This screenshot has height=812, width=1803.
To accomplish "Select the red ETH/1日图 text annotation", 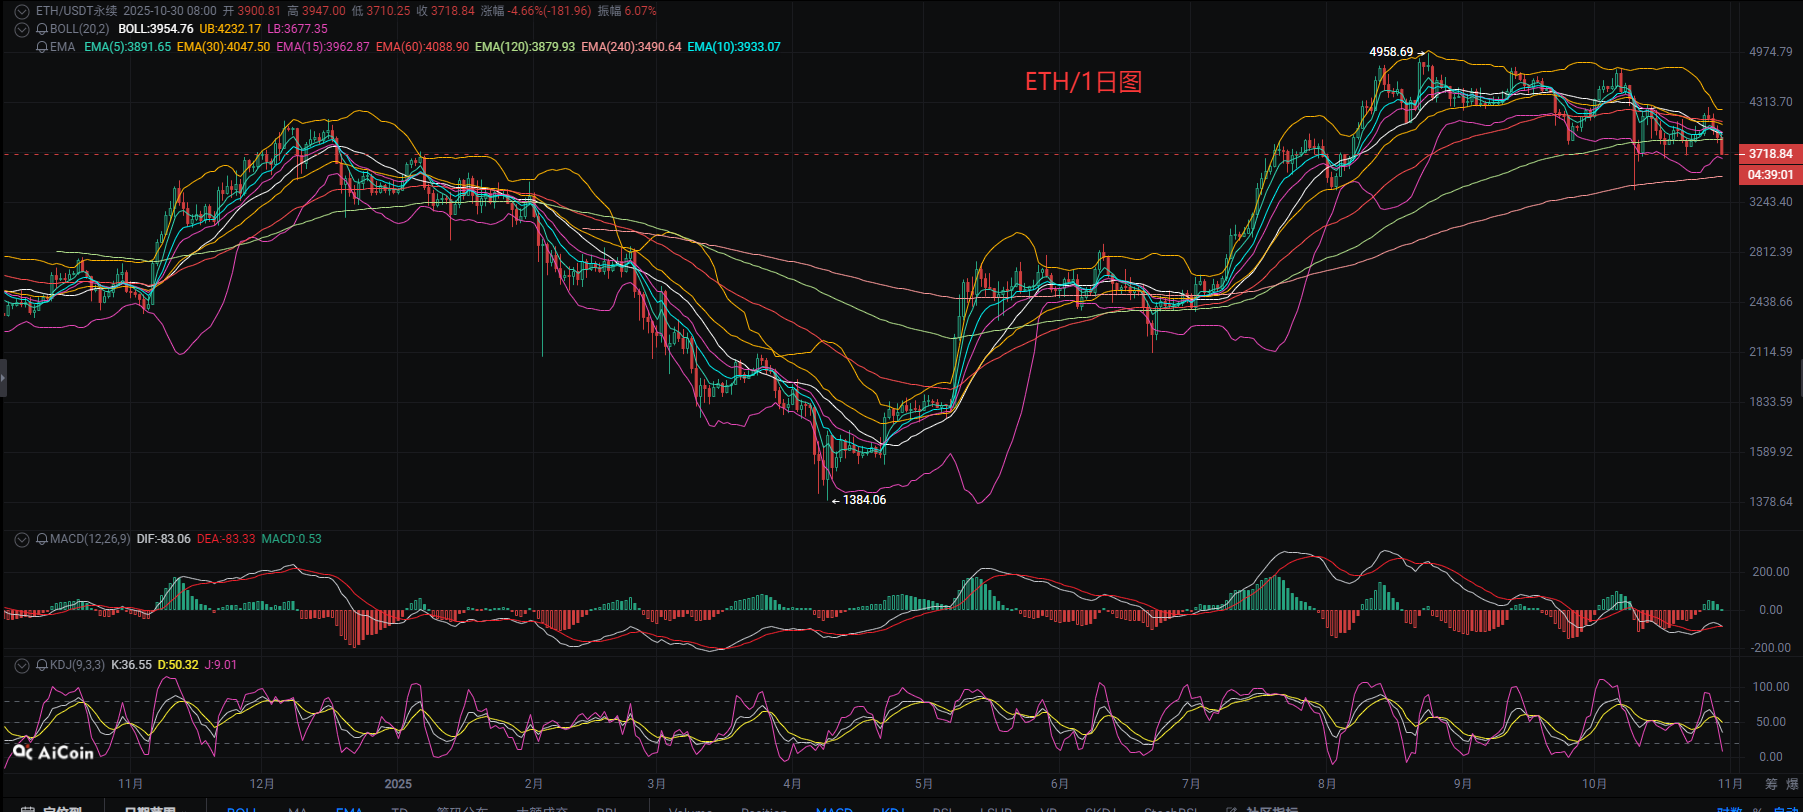I will point(1083,82).
